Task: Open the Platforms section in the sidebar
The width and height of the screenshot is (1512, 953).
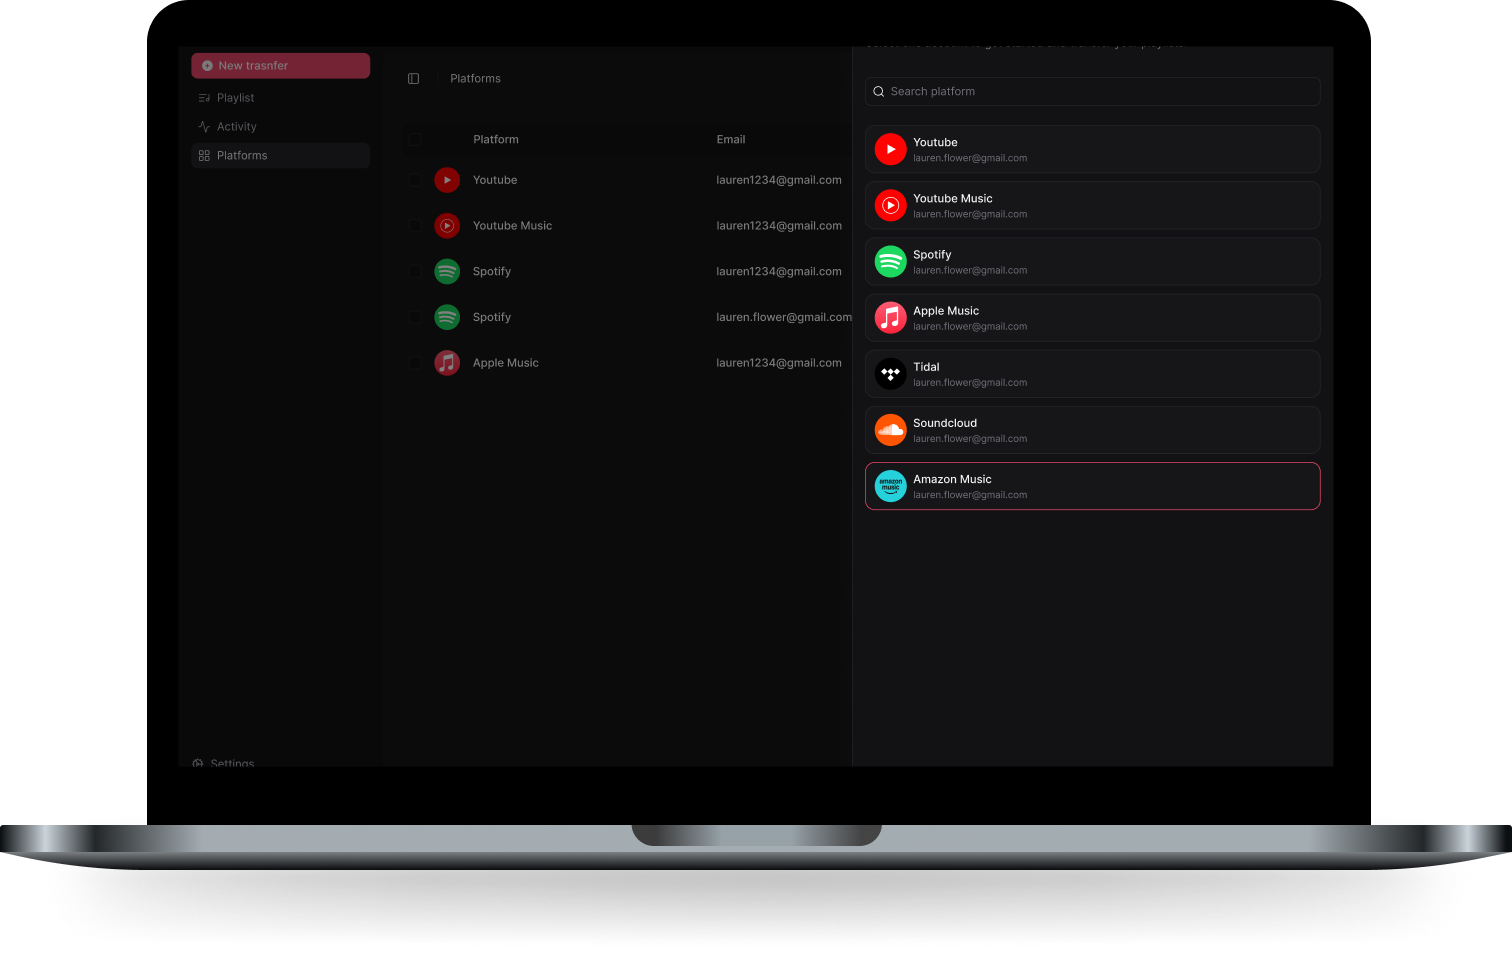Action: pyautogui.click(x=241, y=155)
